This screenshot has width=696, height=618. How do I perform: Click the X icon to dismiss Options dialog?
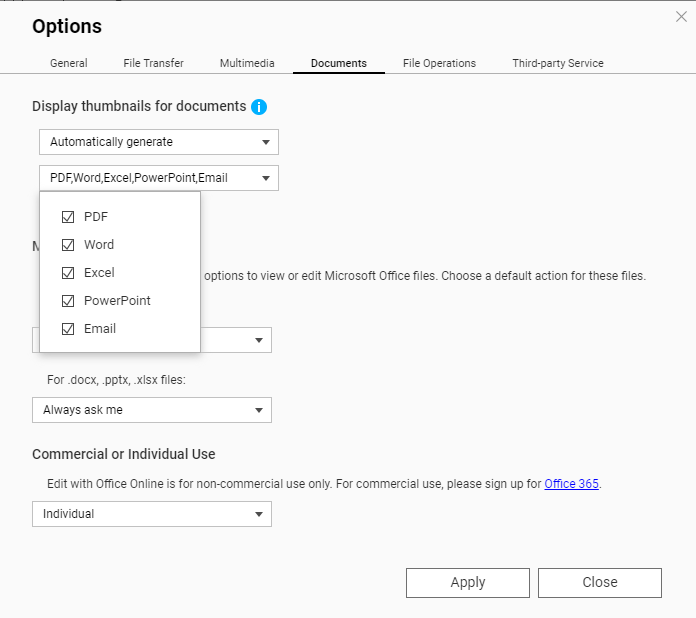681,16
